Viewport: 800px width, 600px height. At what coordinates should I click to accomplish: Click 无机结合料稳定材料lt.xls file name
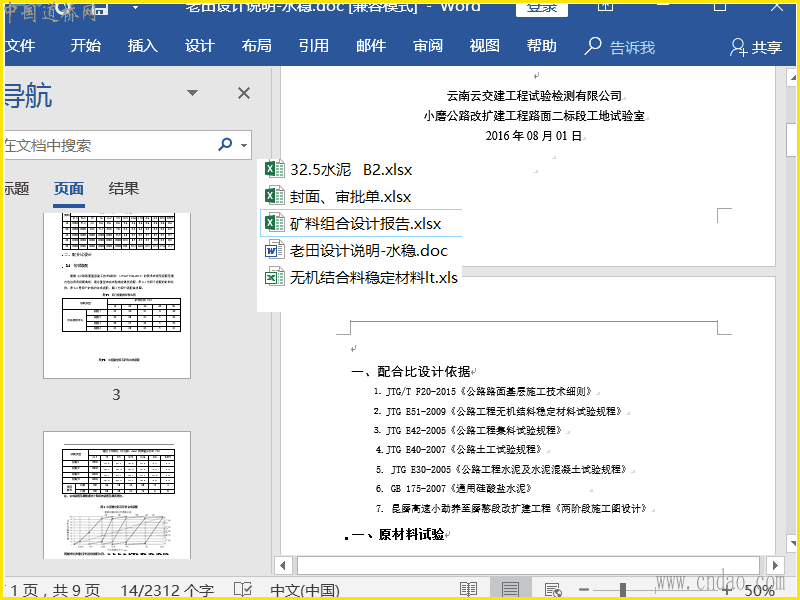[373, 278]
